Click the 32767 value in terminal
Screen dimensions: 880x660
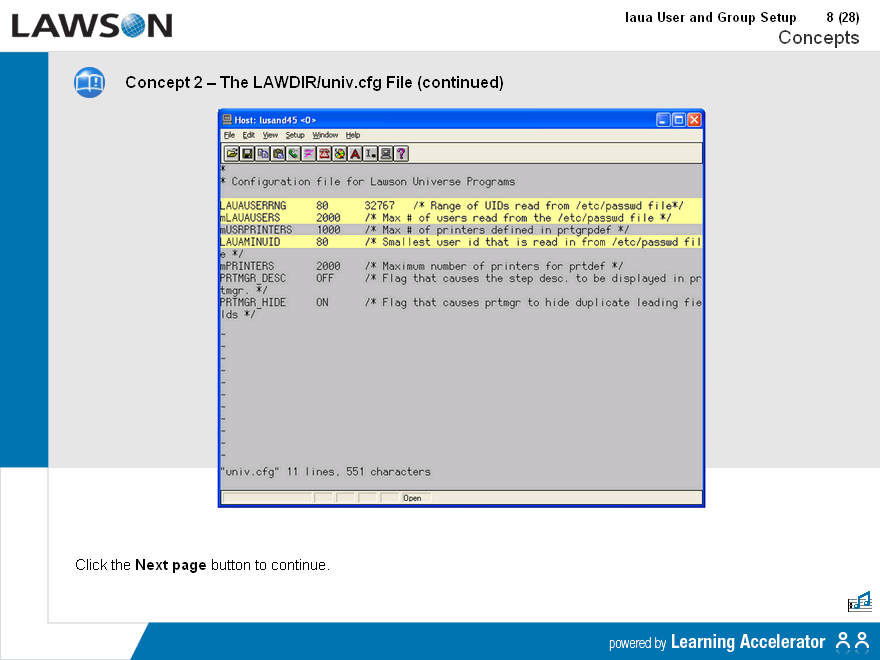tap(379, 205)
